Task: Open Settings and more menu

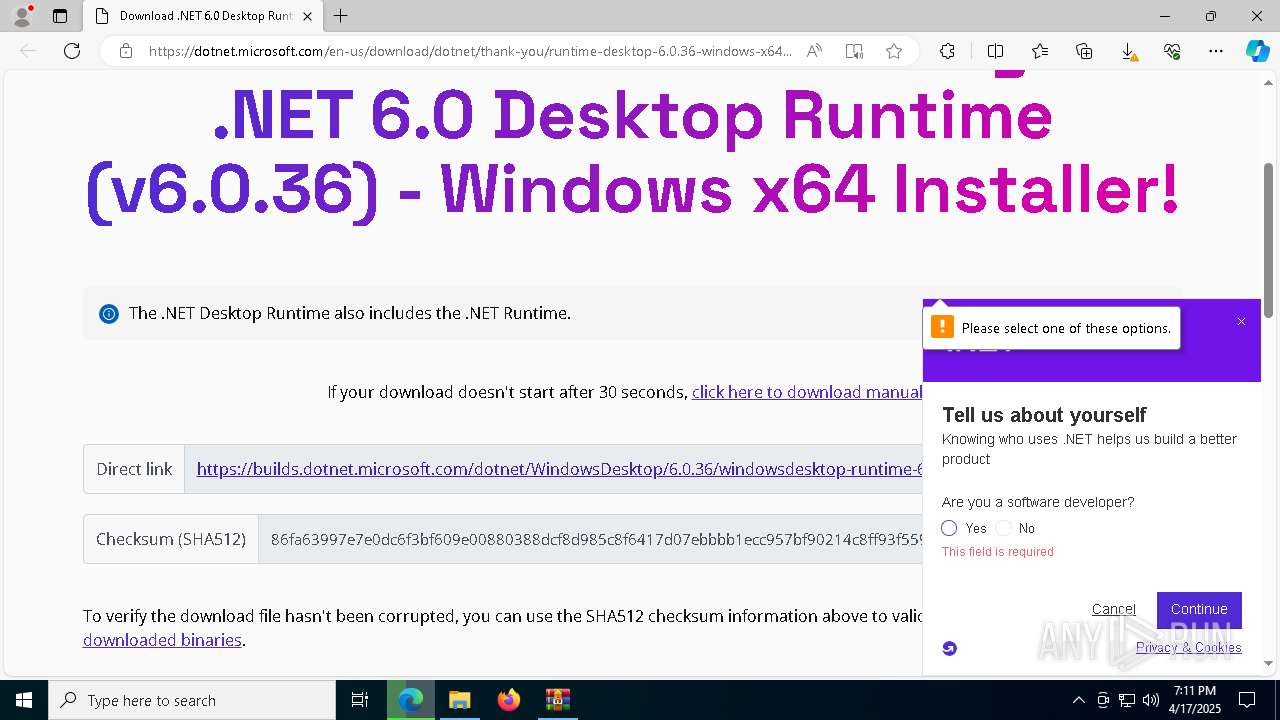Action: [1216, 51]
